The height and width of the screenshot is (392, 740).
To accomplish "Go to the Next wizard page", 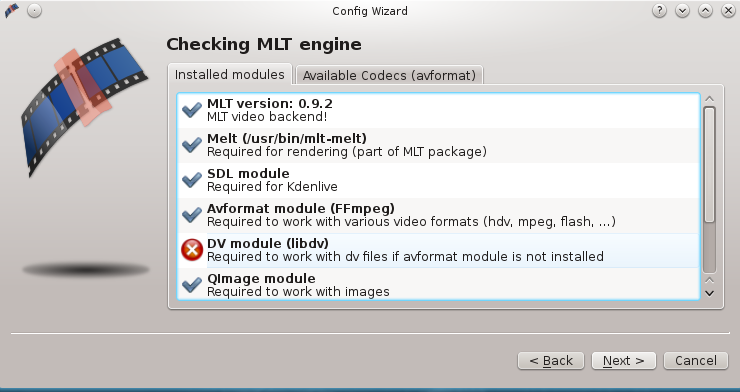I will (x=623, y=361).
